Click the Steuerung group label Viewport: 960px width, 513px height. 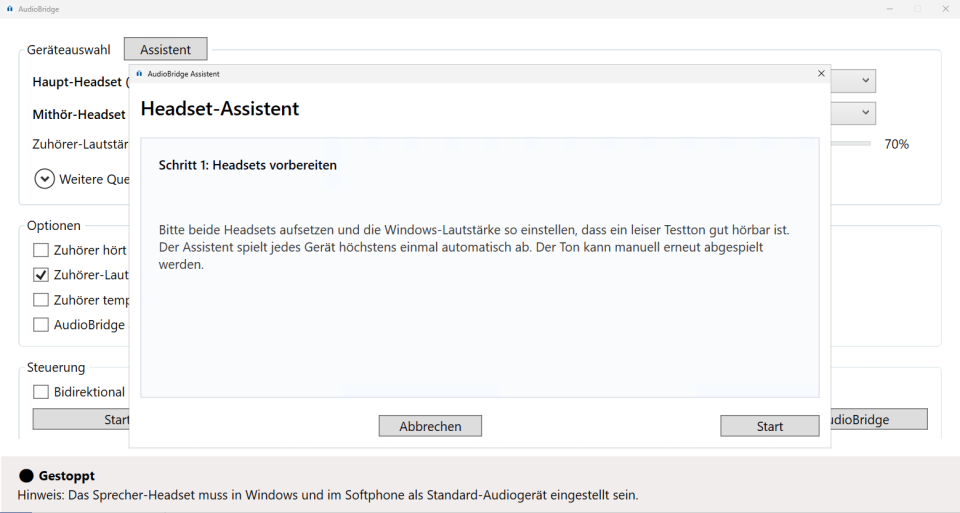[x=56, y=367]
